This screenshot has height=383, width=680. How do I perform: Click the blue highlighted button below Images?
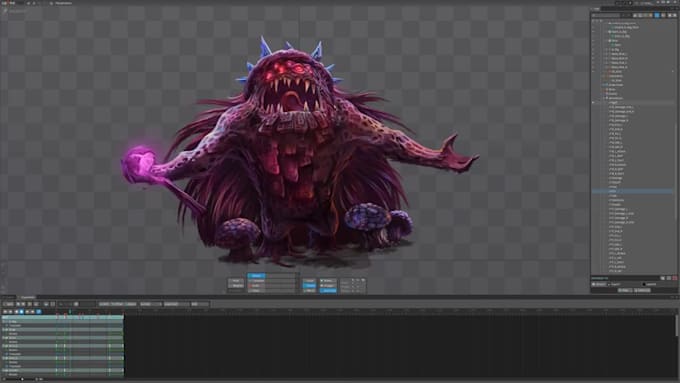point(328,291)
